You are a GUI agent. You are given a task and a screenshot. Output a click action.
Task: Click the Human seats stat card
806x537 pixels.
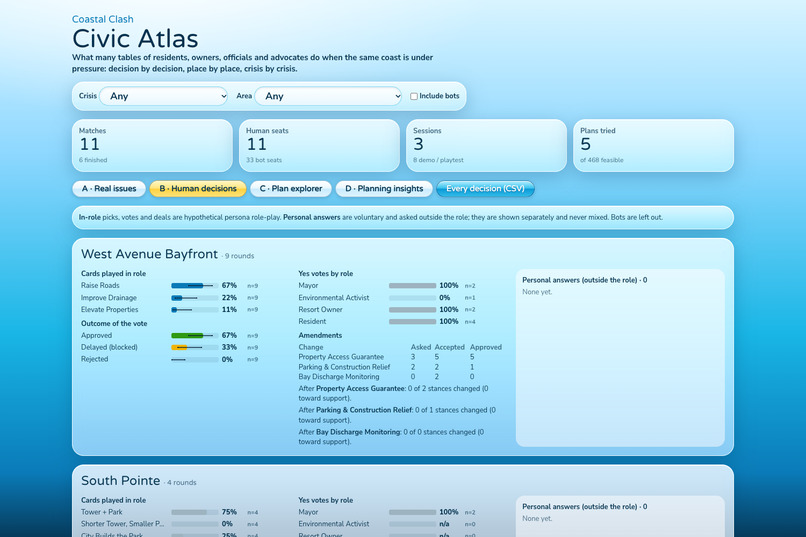319,145
